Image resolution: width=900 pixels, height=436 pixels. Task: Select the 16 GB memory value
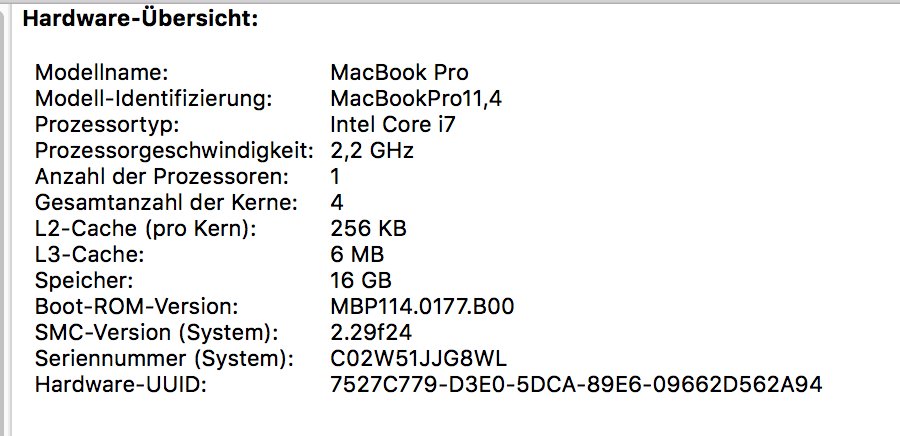pyautogui.click(x=361, y=281)
